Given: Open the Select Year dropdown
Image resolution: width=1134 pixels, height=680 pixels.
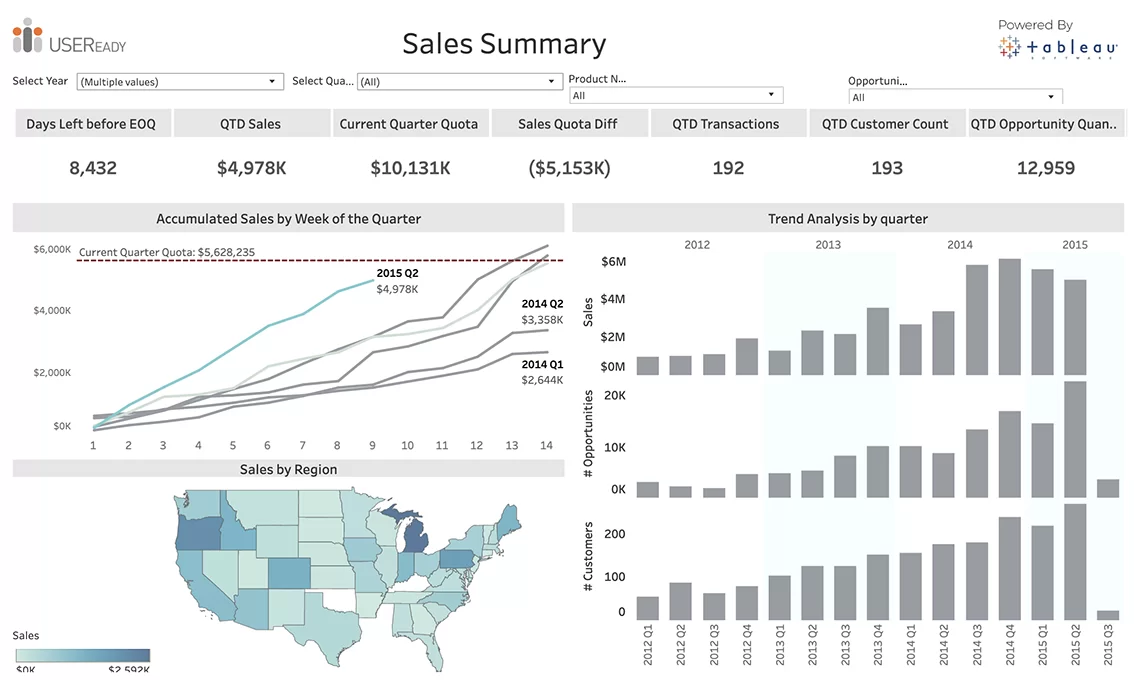Looking at the screenshot, I should [179, 82].
